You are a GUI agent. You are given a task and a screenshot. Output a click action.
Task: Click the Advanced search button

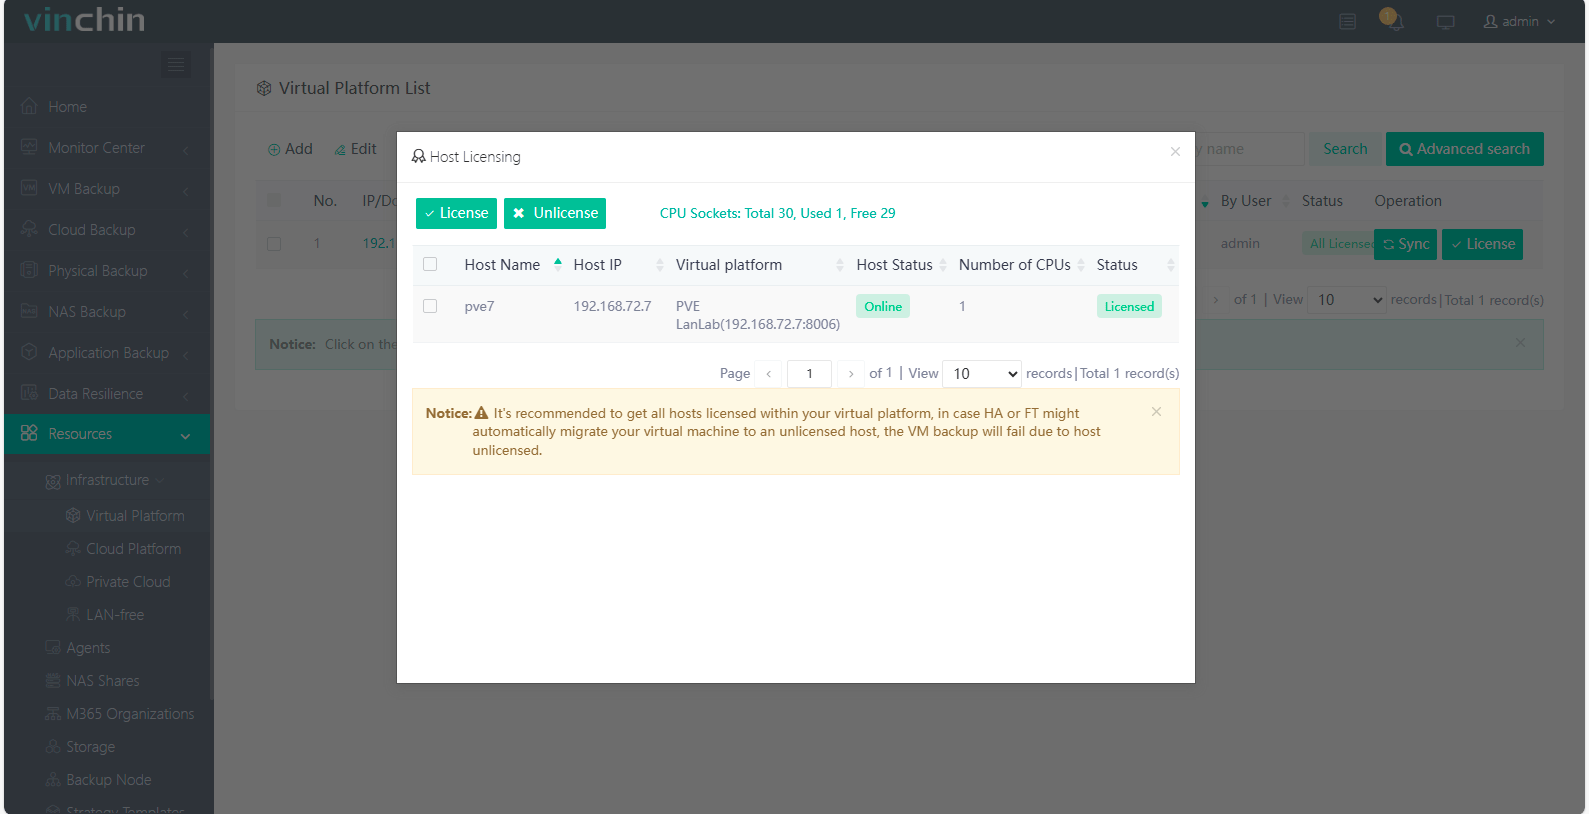click(1465, 149)
